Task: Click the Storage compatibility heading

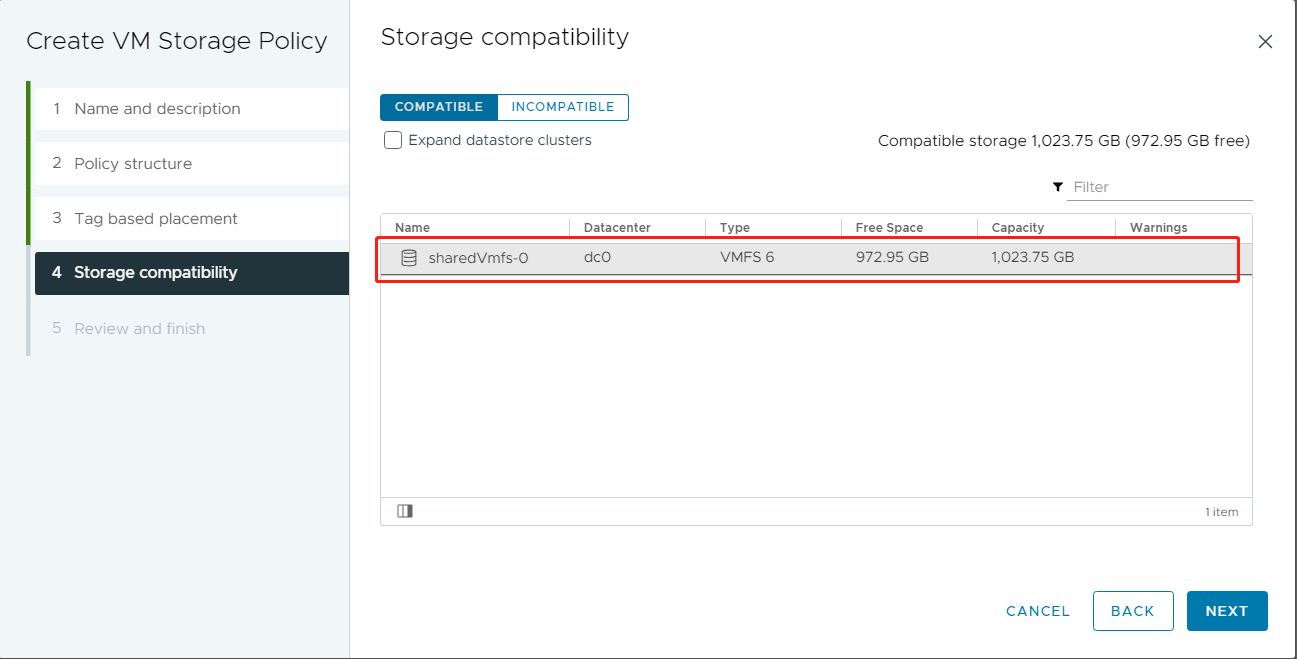Action: (505, 38)
